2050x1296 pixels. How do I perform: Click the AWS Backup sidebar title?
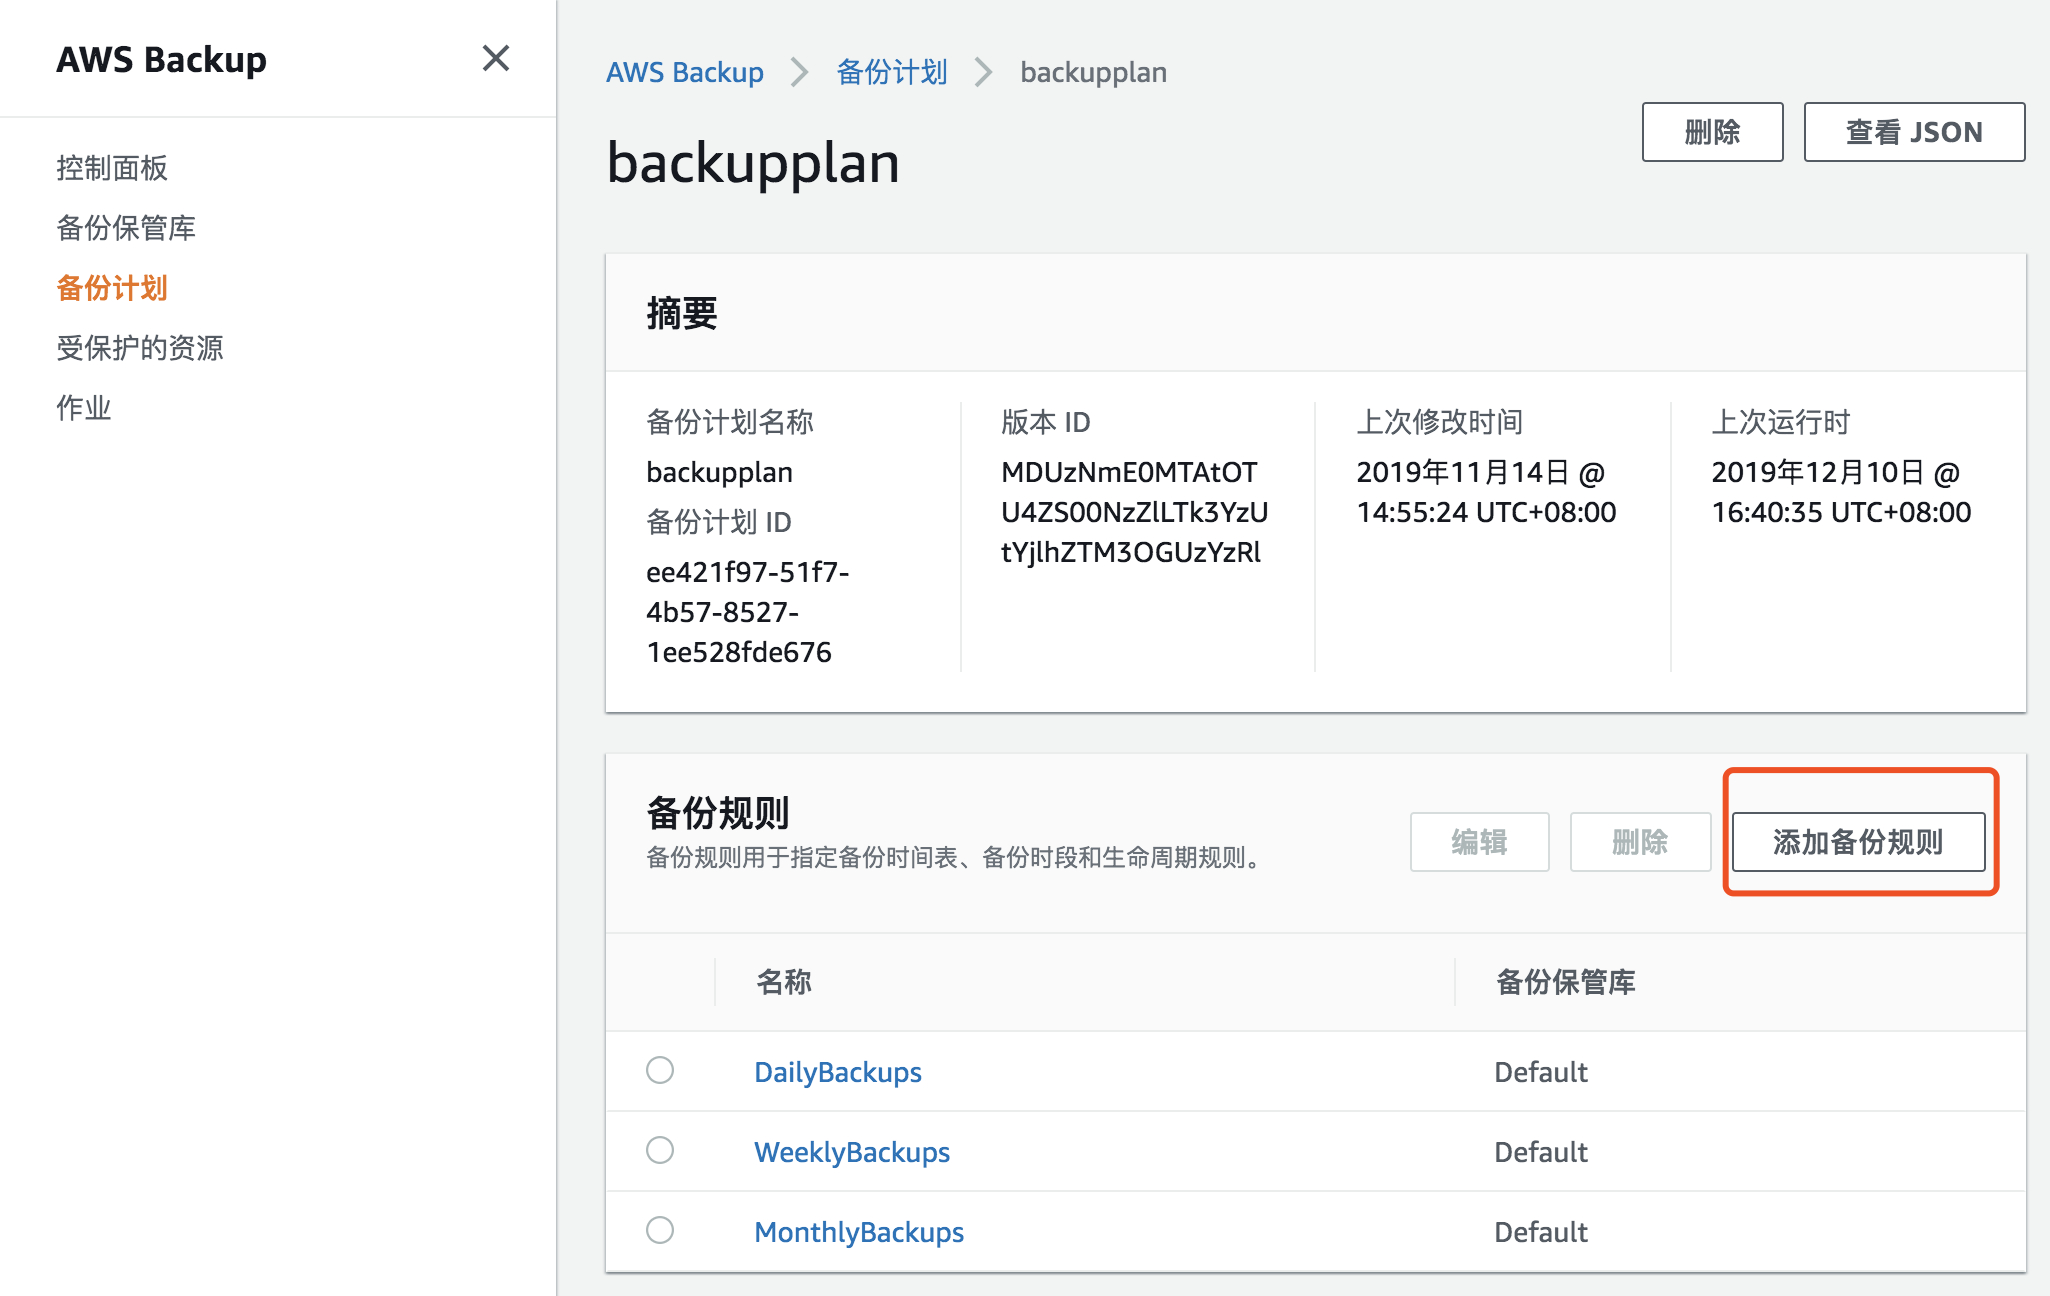tap(161, 60)
